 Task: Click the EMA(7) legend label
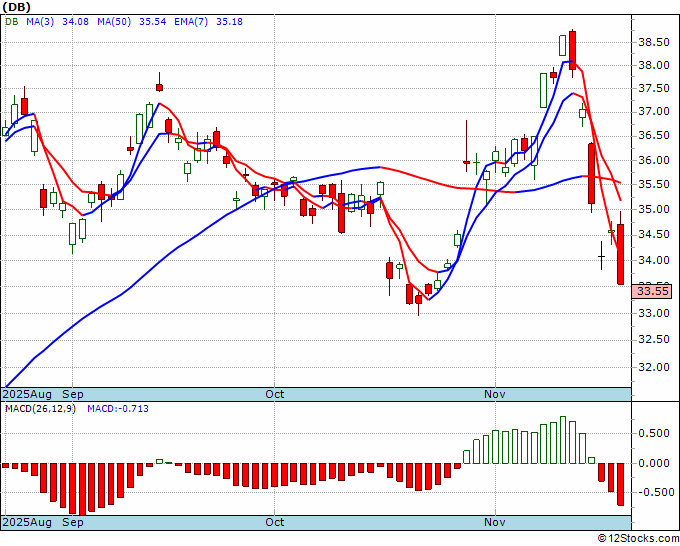[191, 22]
